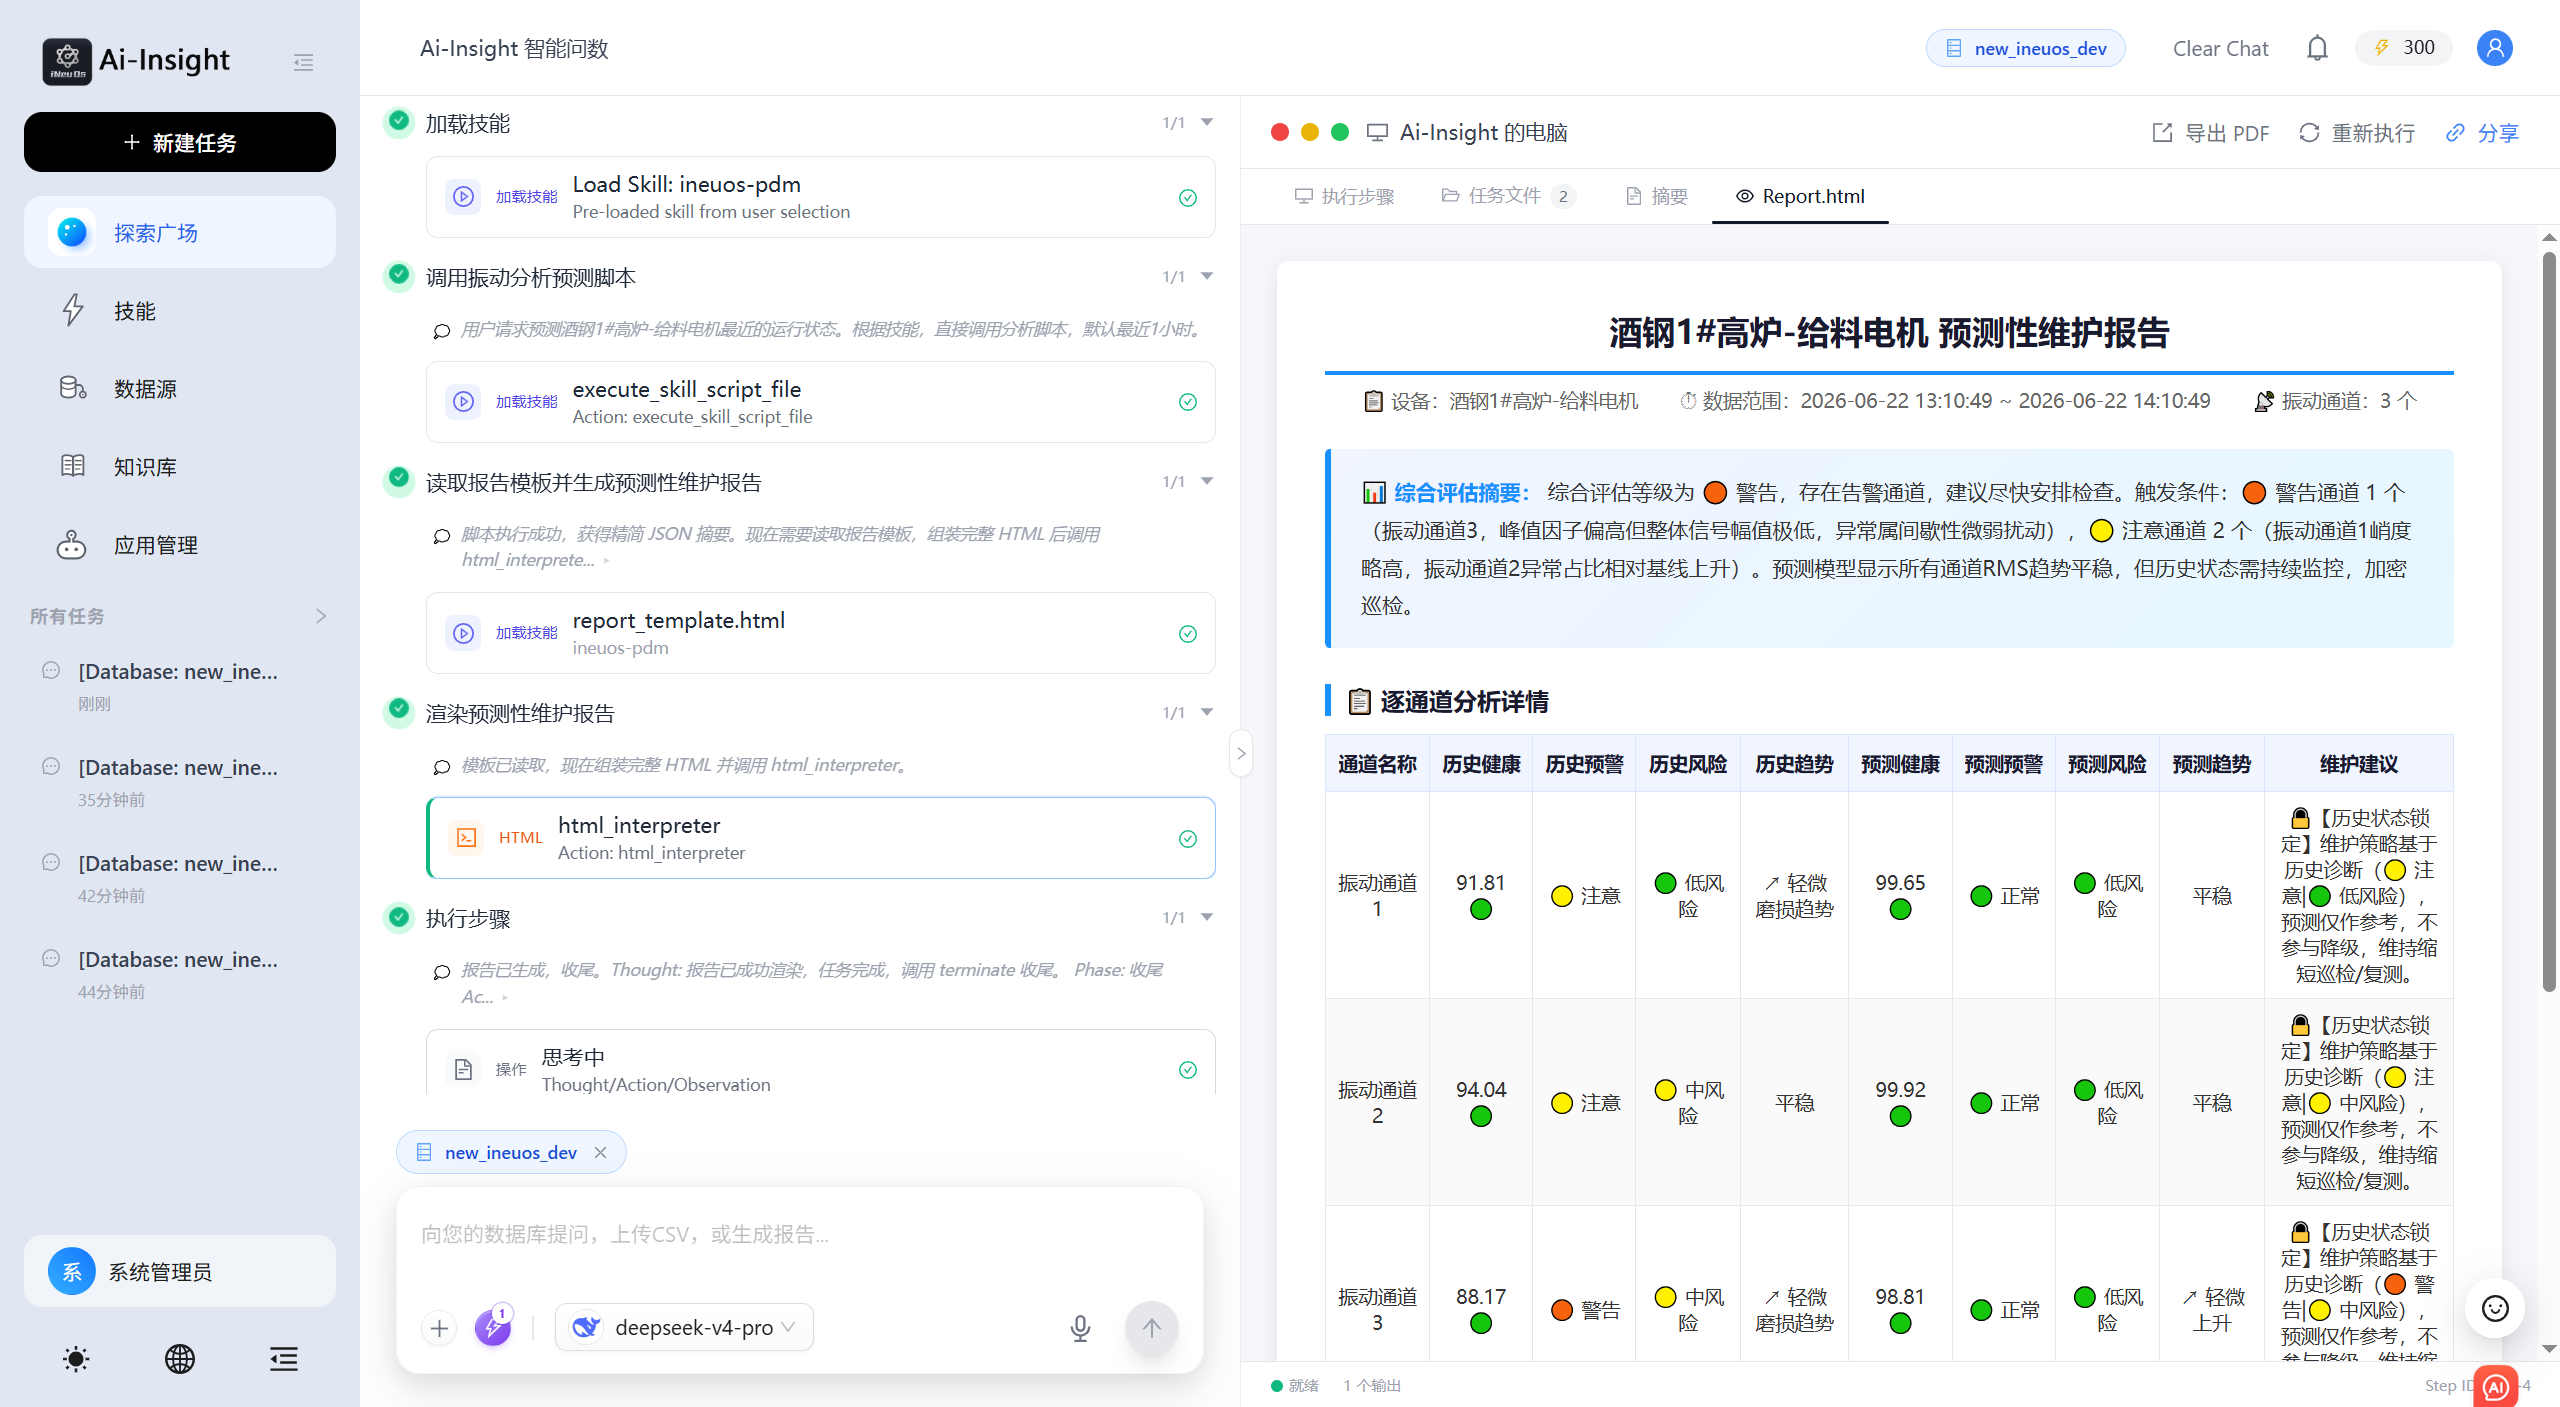
Task: Click the new_ineuos_dev database button in header
Action: point(2026,48)
